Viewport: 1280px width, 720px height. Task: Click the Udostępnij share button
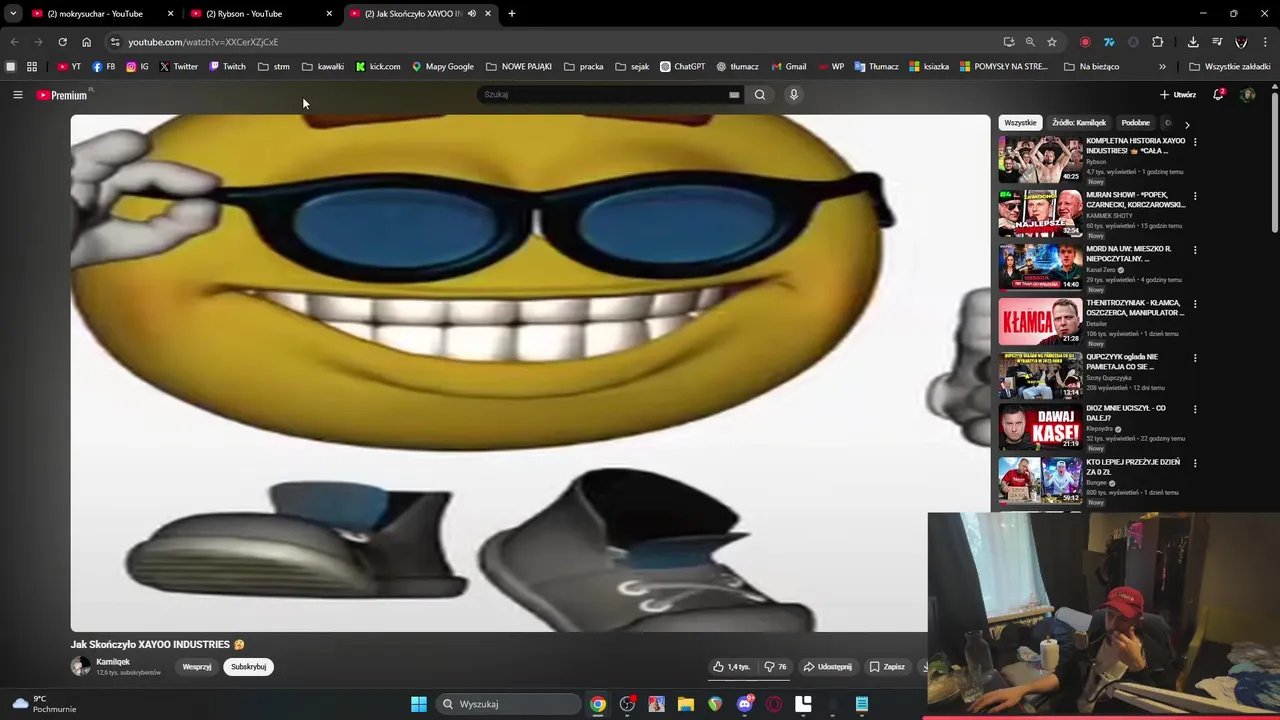click(x=828, y=667)
